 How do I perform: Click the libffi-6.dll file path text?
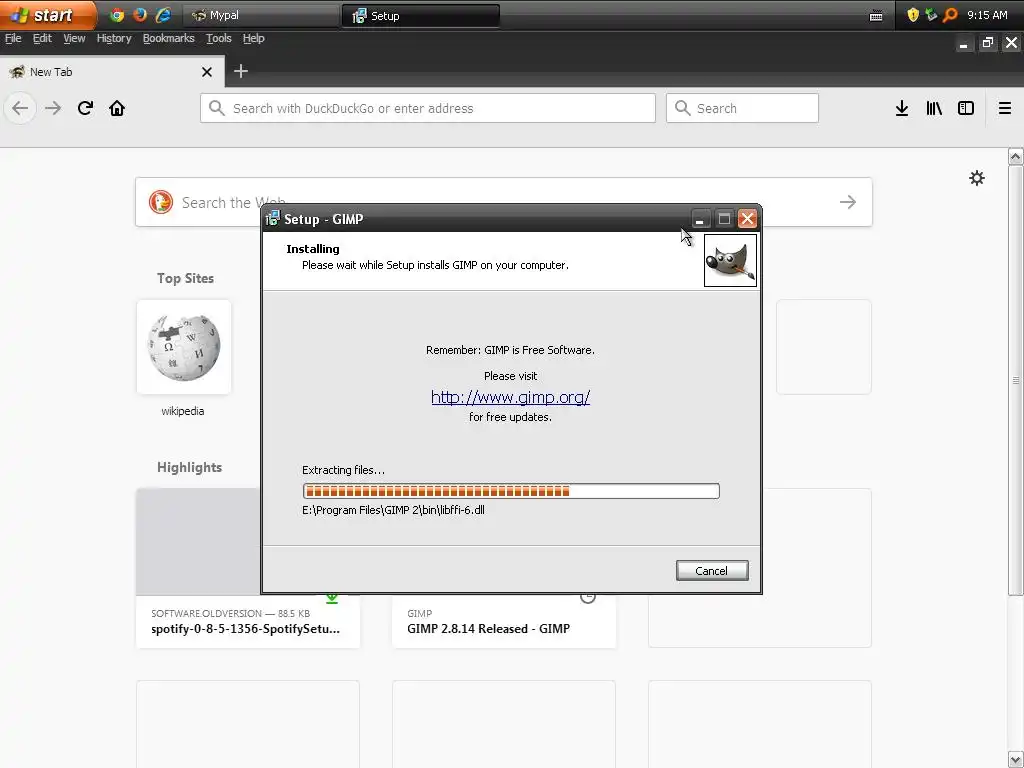point(393,510)
